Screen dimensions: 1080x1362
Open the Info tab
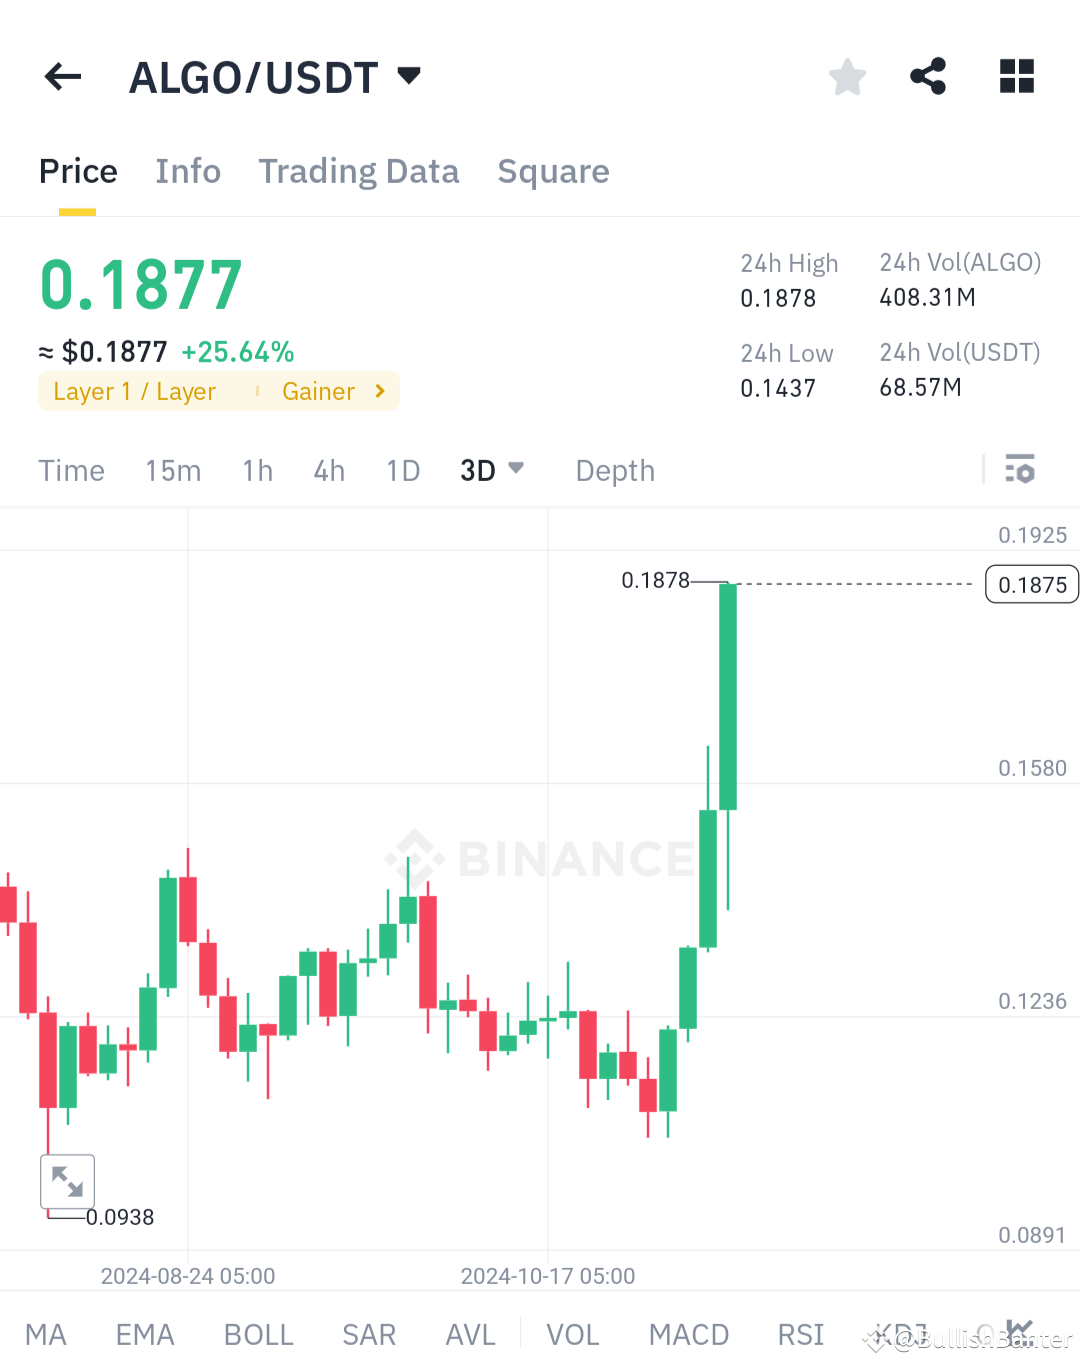(x=187, y=171)
